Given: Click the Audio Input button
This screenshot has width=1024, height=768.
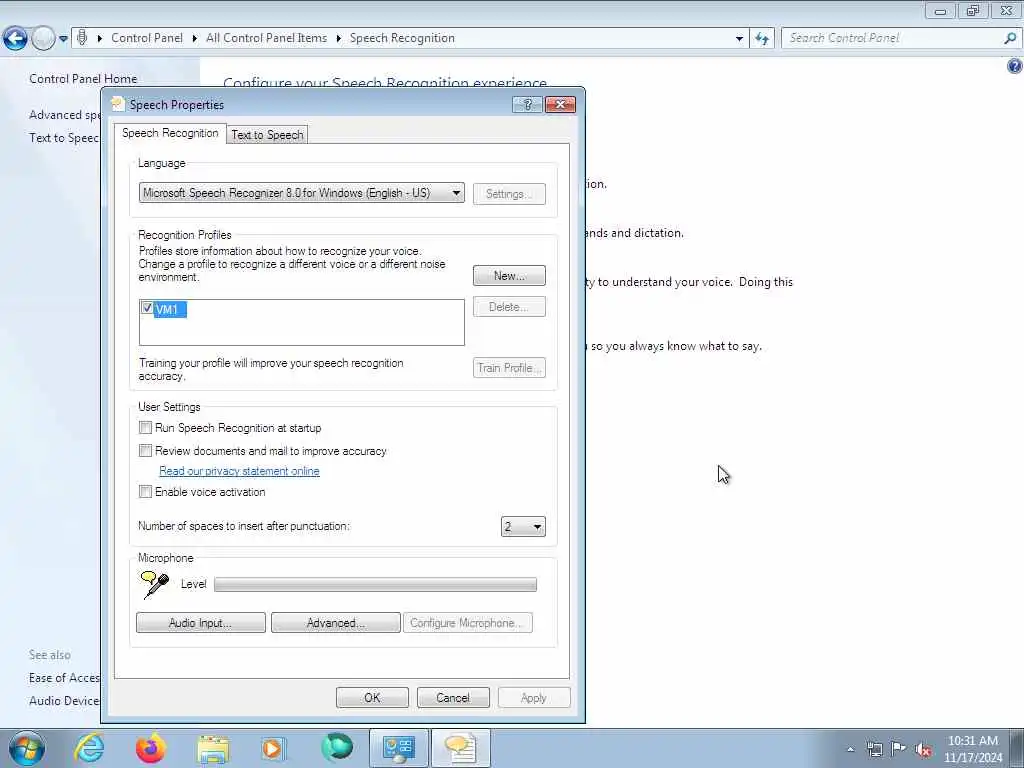Looking at the screenshot, I should [x=200, y=623].
